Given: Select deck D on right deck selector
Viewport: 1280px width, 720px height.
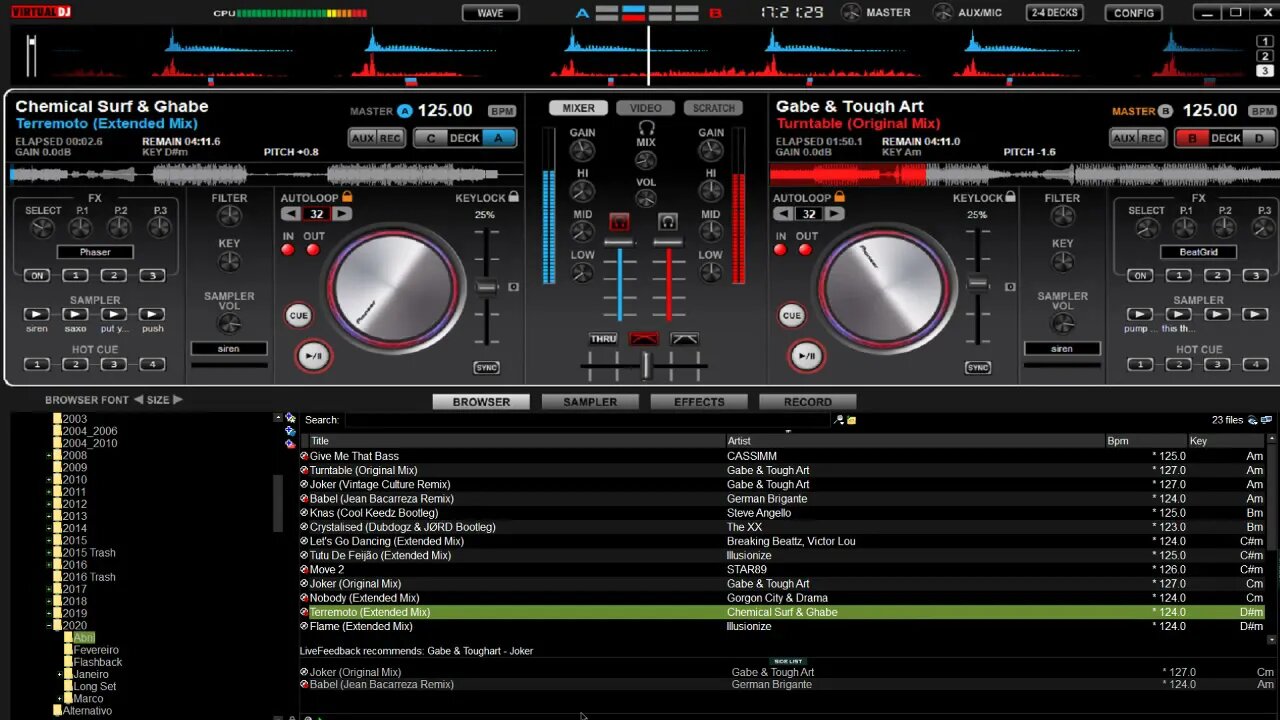Looking at the screenshot, I should tap(1259, 138).
